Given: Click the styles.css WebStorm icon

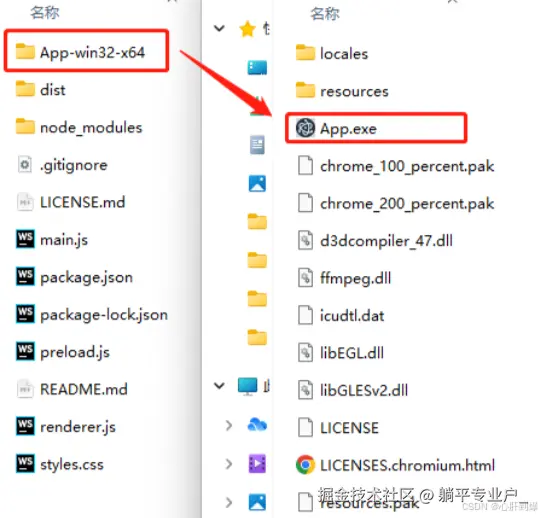Looking at the screenshot, I should (25, 463).
